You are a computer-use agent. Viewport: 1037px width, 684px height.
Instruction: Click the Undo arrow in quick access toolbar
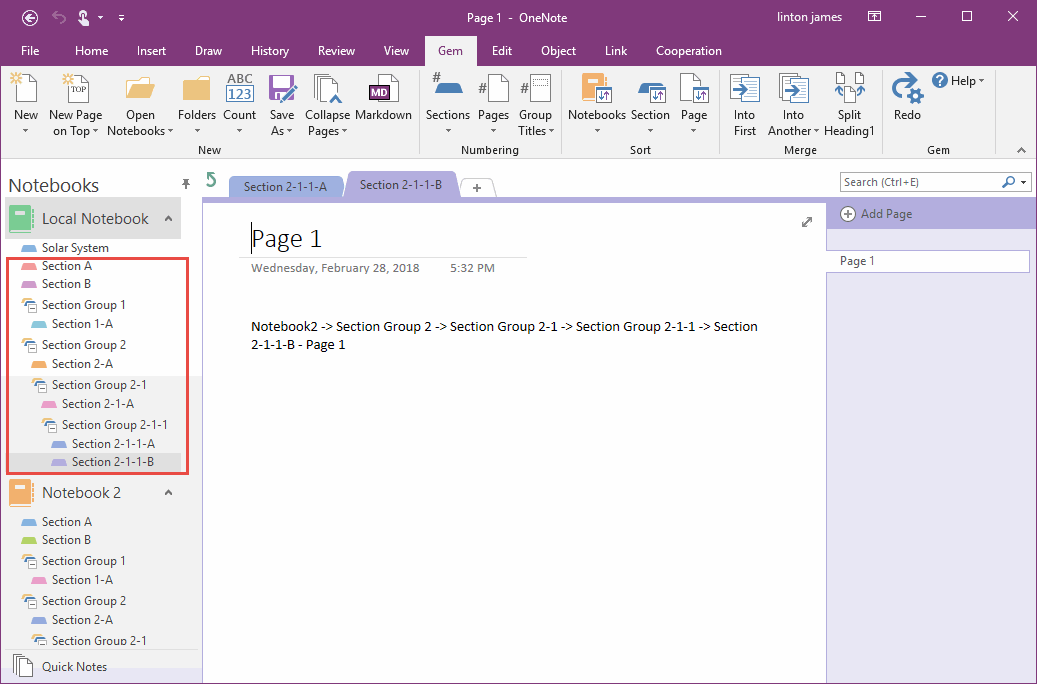click(x=59, y=18)
